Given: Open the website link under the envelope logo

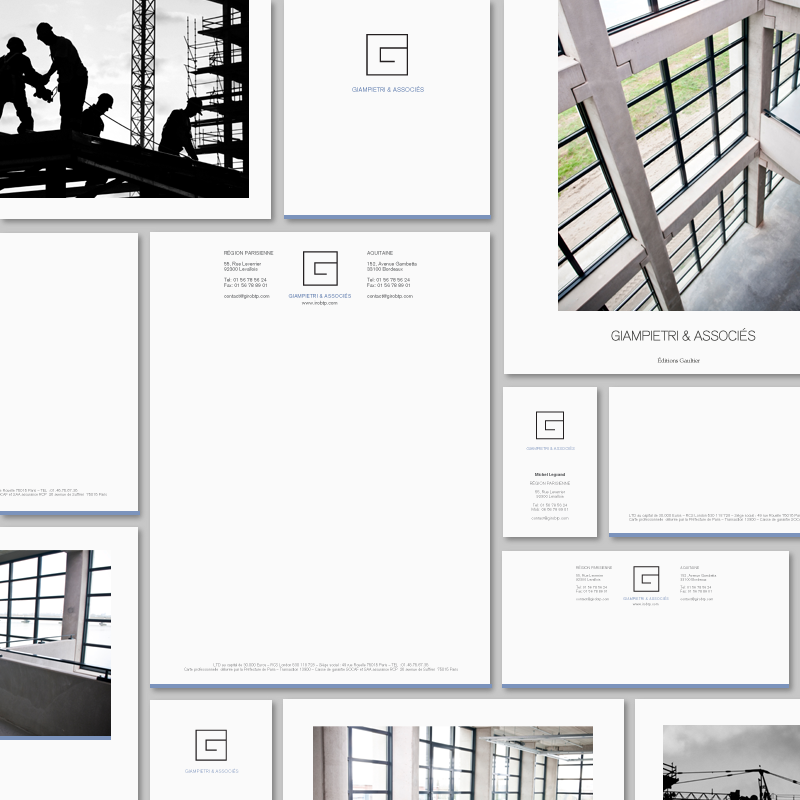Looking at the screenshot, I should (645, 604).
